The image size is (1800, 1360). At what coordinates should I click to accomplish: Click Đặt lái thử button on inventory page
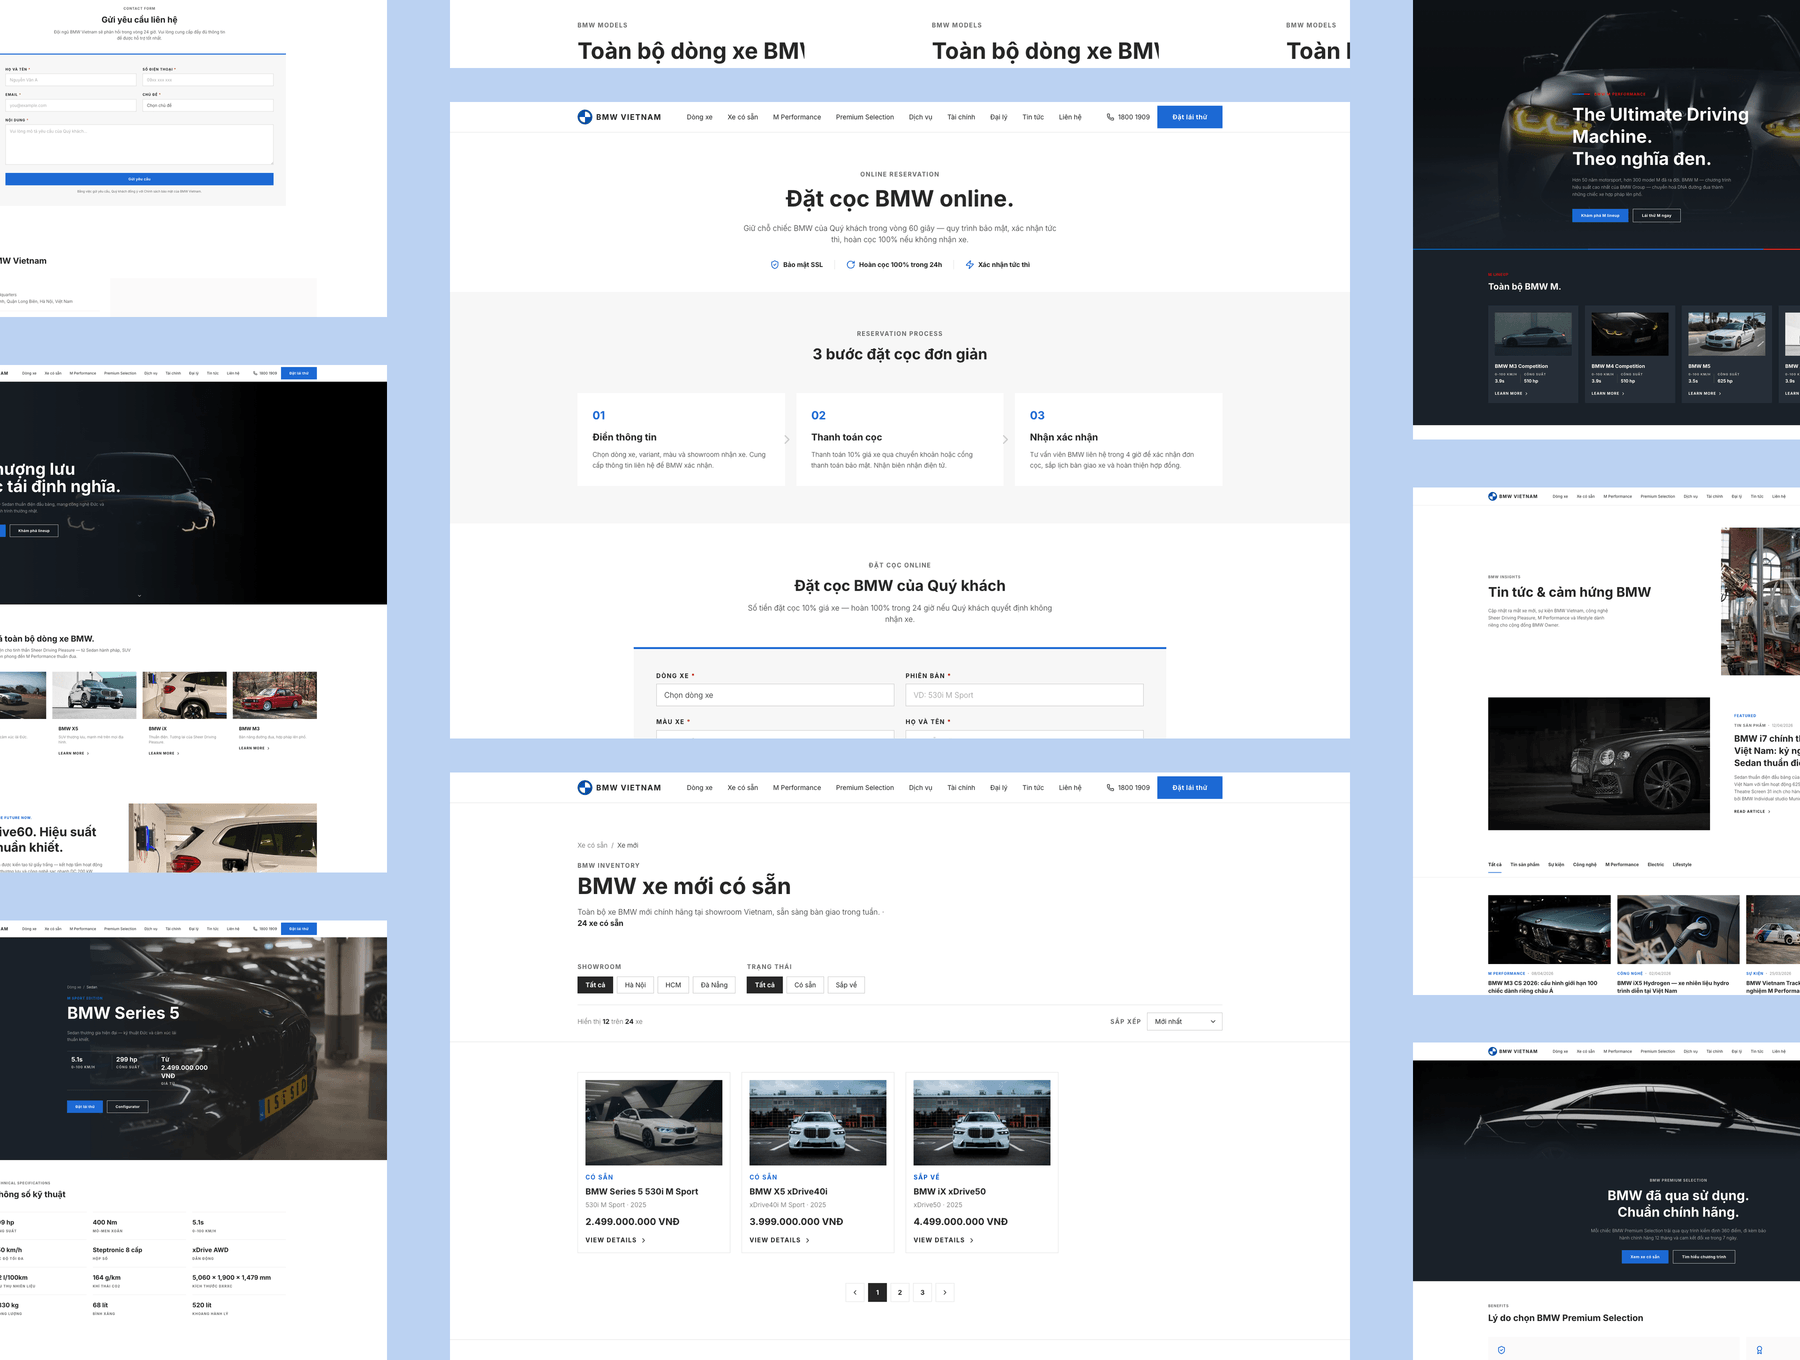[1189, 788]
